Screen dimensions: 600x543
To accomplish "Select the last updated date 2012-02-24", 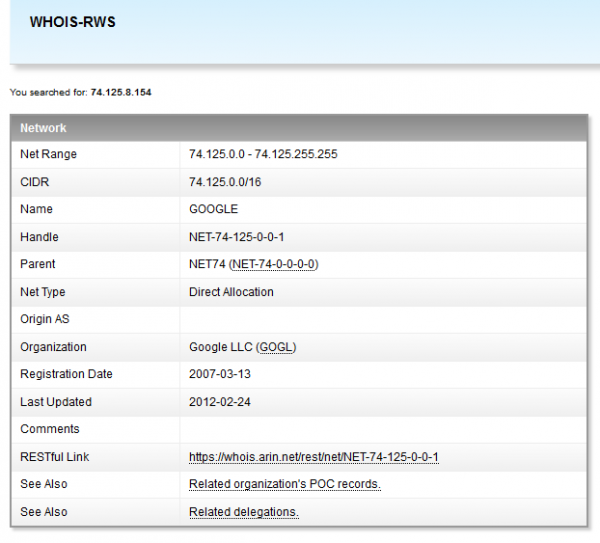I will 217,403.
